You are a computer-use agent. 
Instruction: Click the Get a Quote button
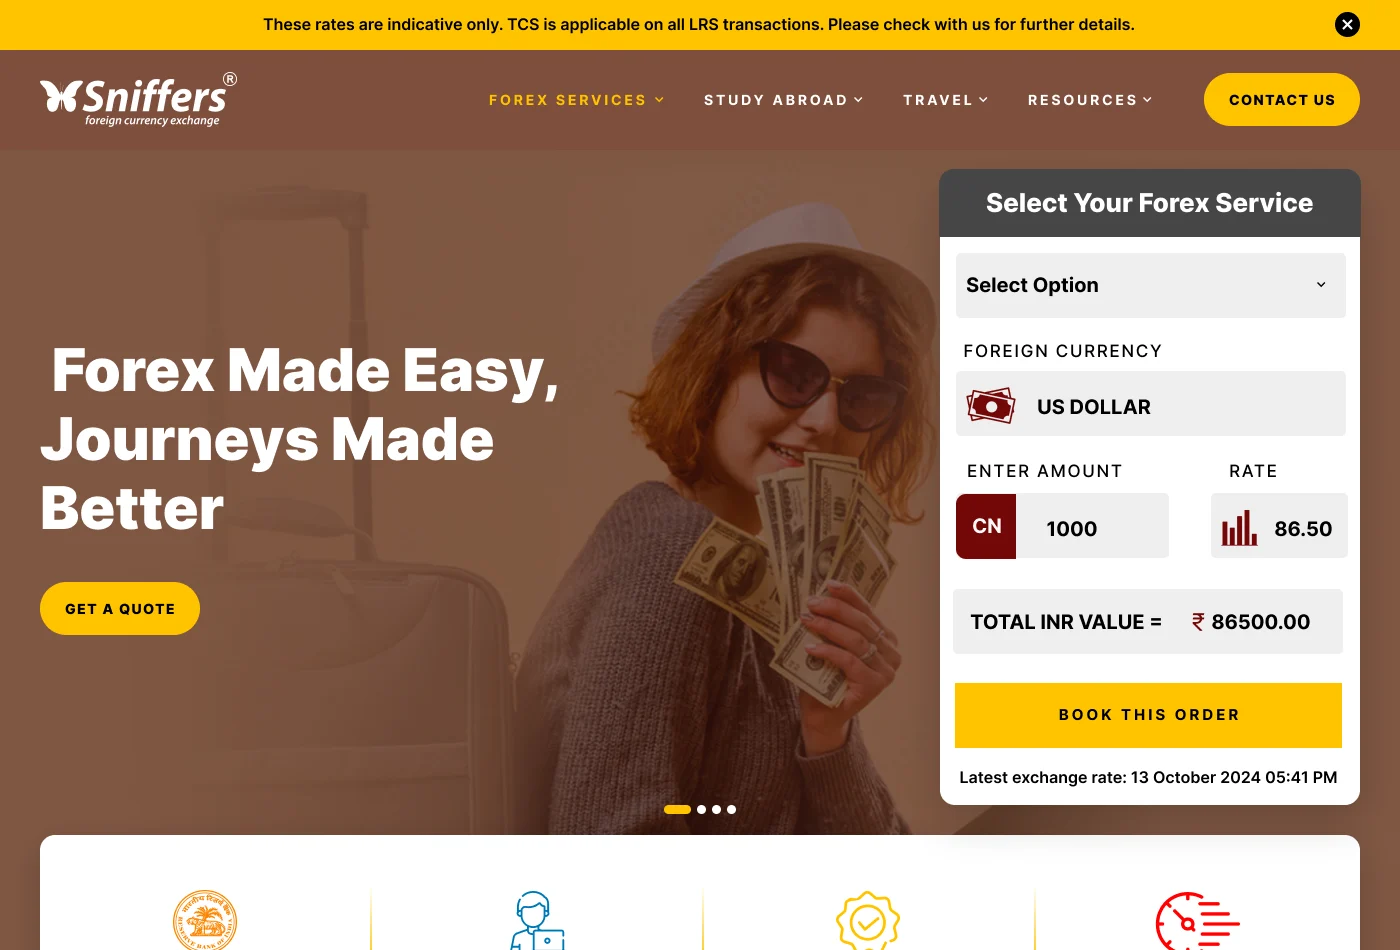pyautogui.click(x=120, y=608)
